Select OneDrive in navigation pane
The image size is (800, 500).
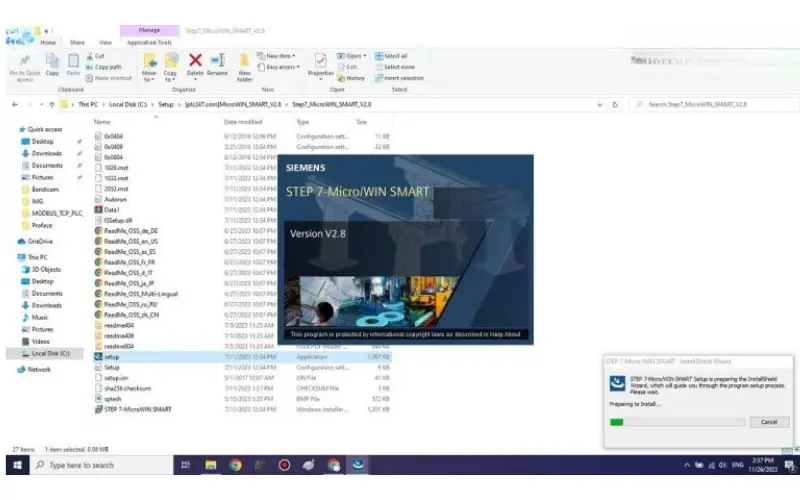[40, 241]
